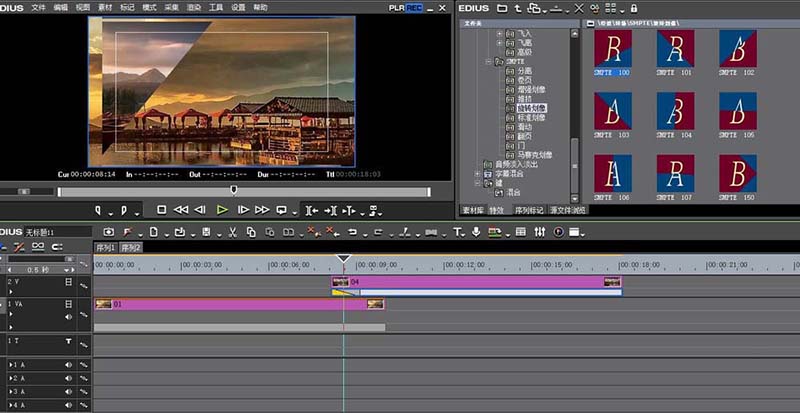Screen dimensions: 800x413
Task: Mute audio on the 1 VA track
Action: click(68, 315)
